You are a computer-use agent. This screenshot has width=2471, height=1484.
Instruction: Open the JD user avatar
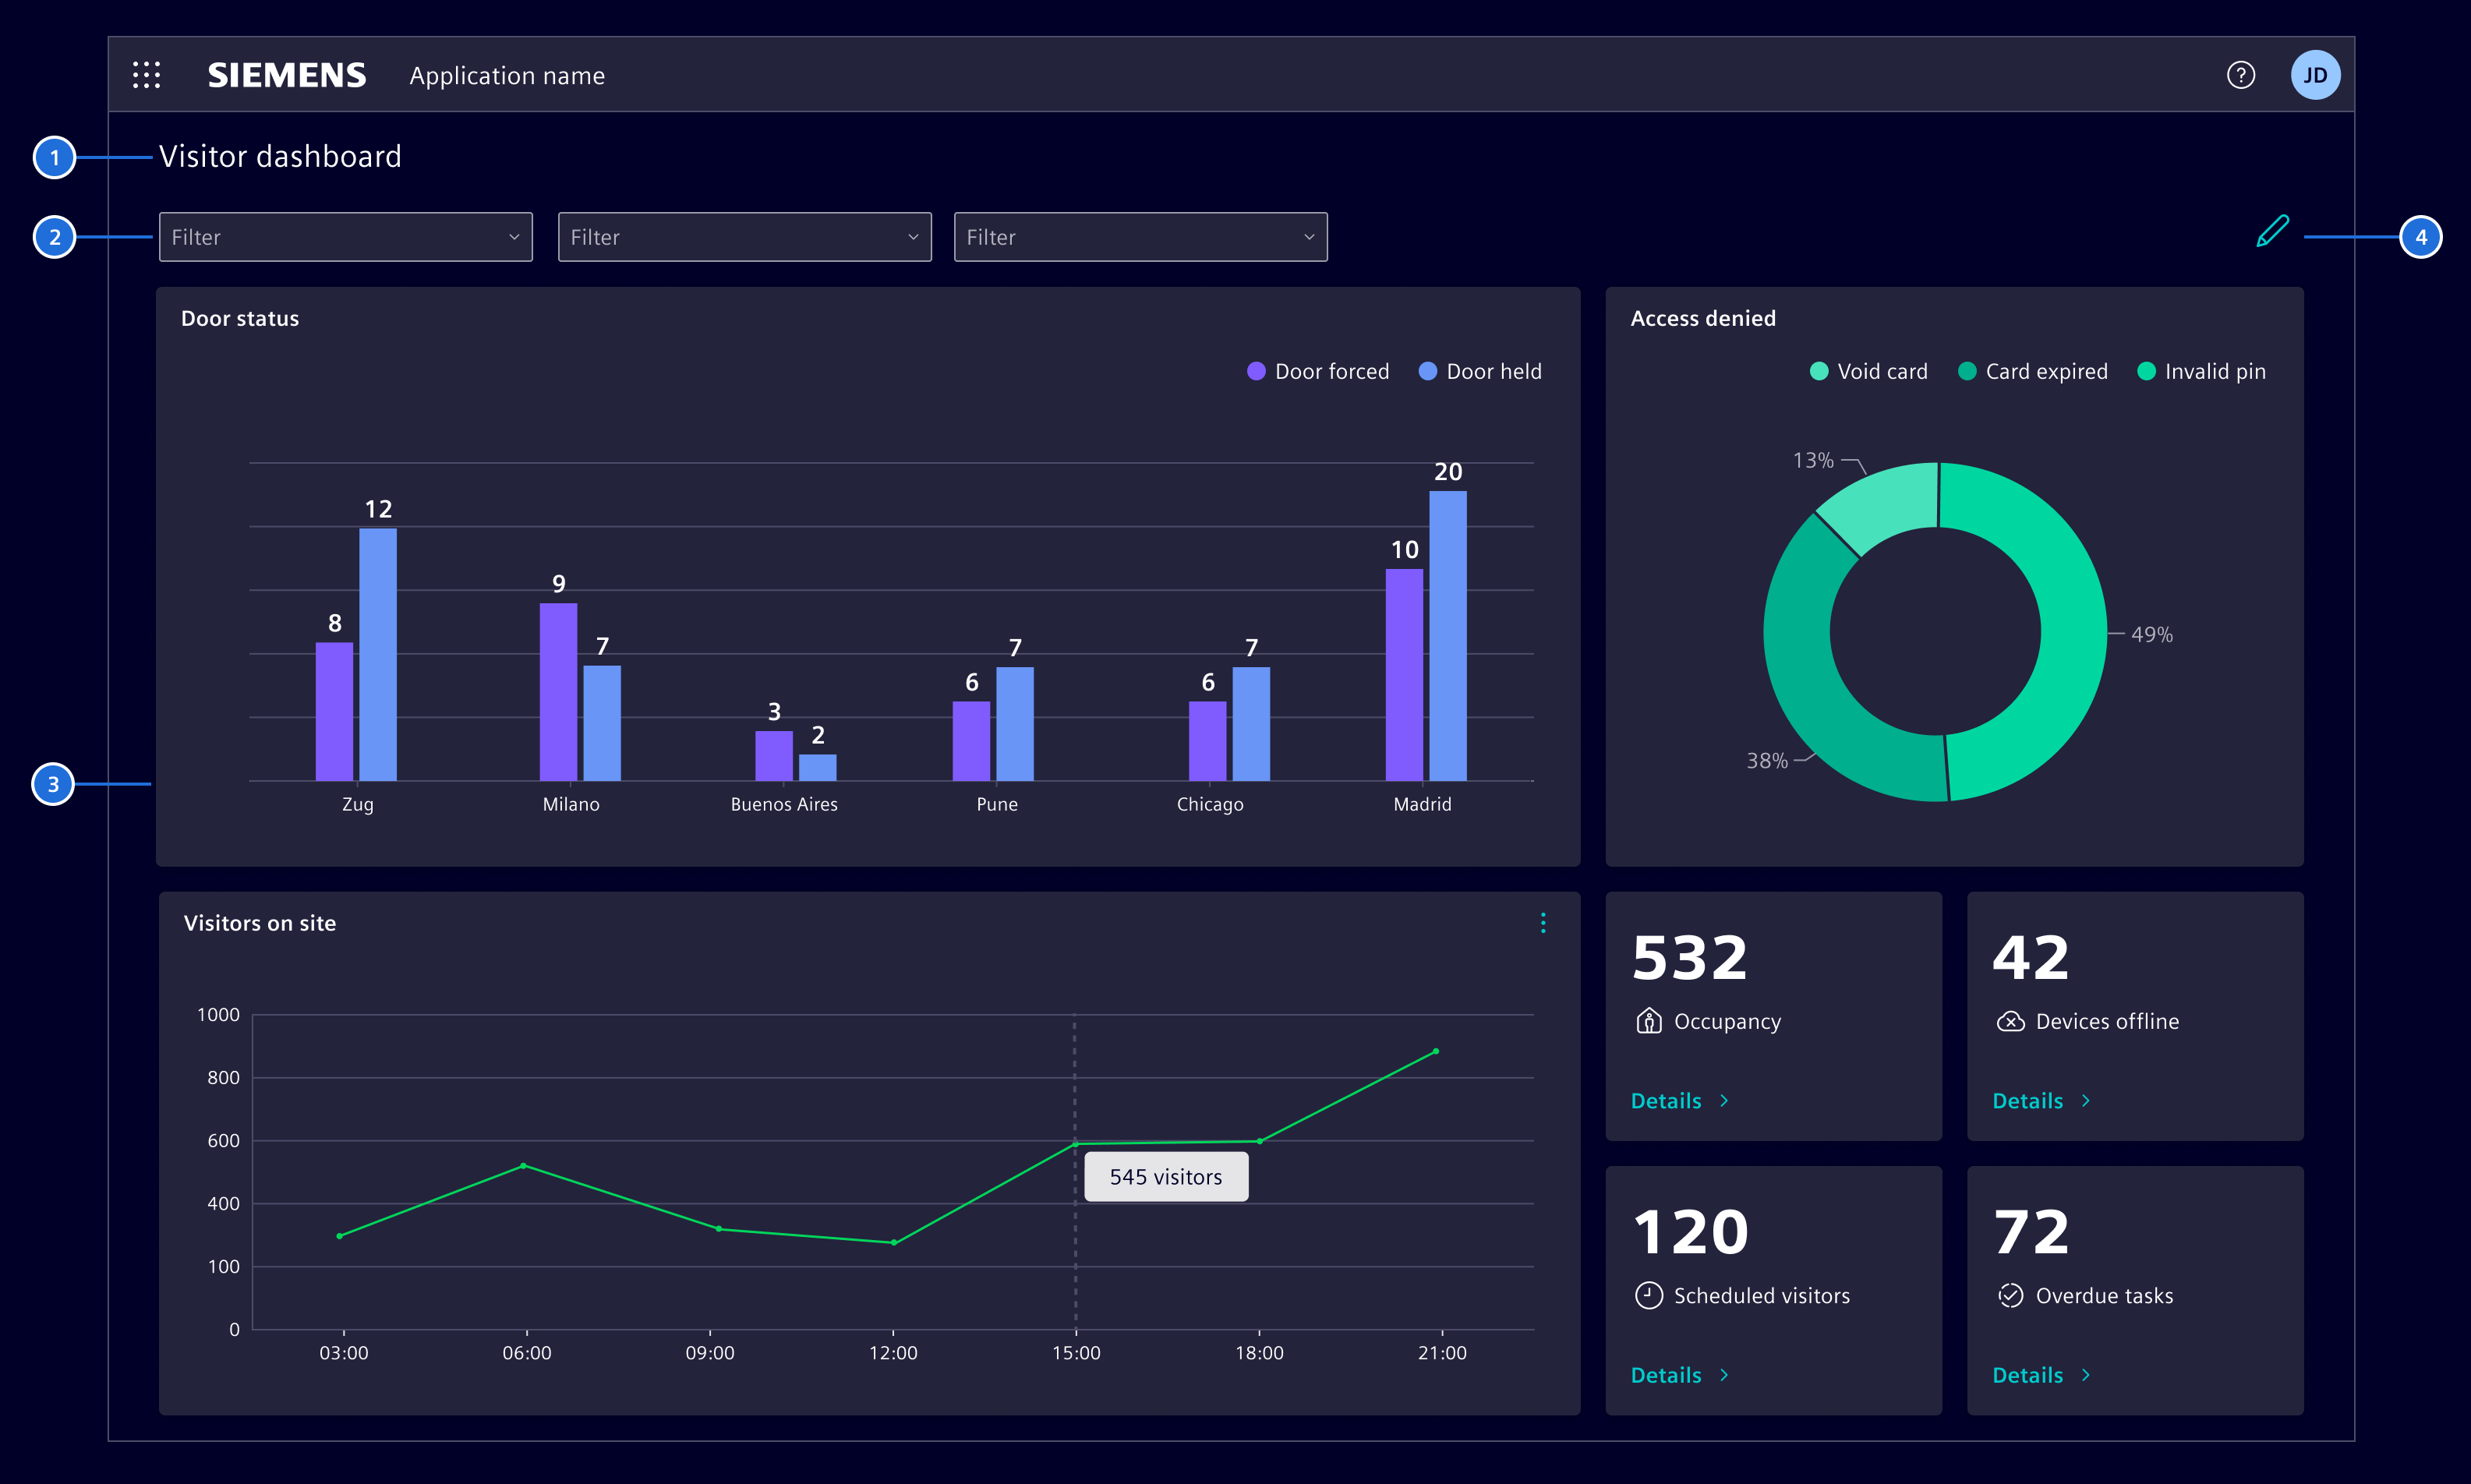pyautogui.click(x=2316, y=74)
